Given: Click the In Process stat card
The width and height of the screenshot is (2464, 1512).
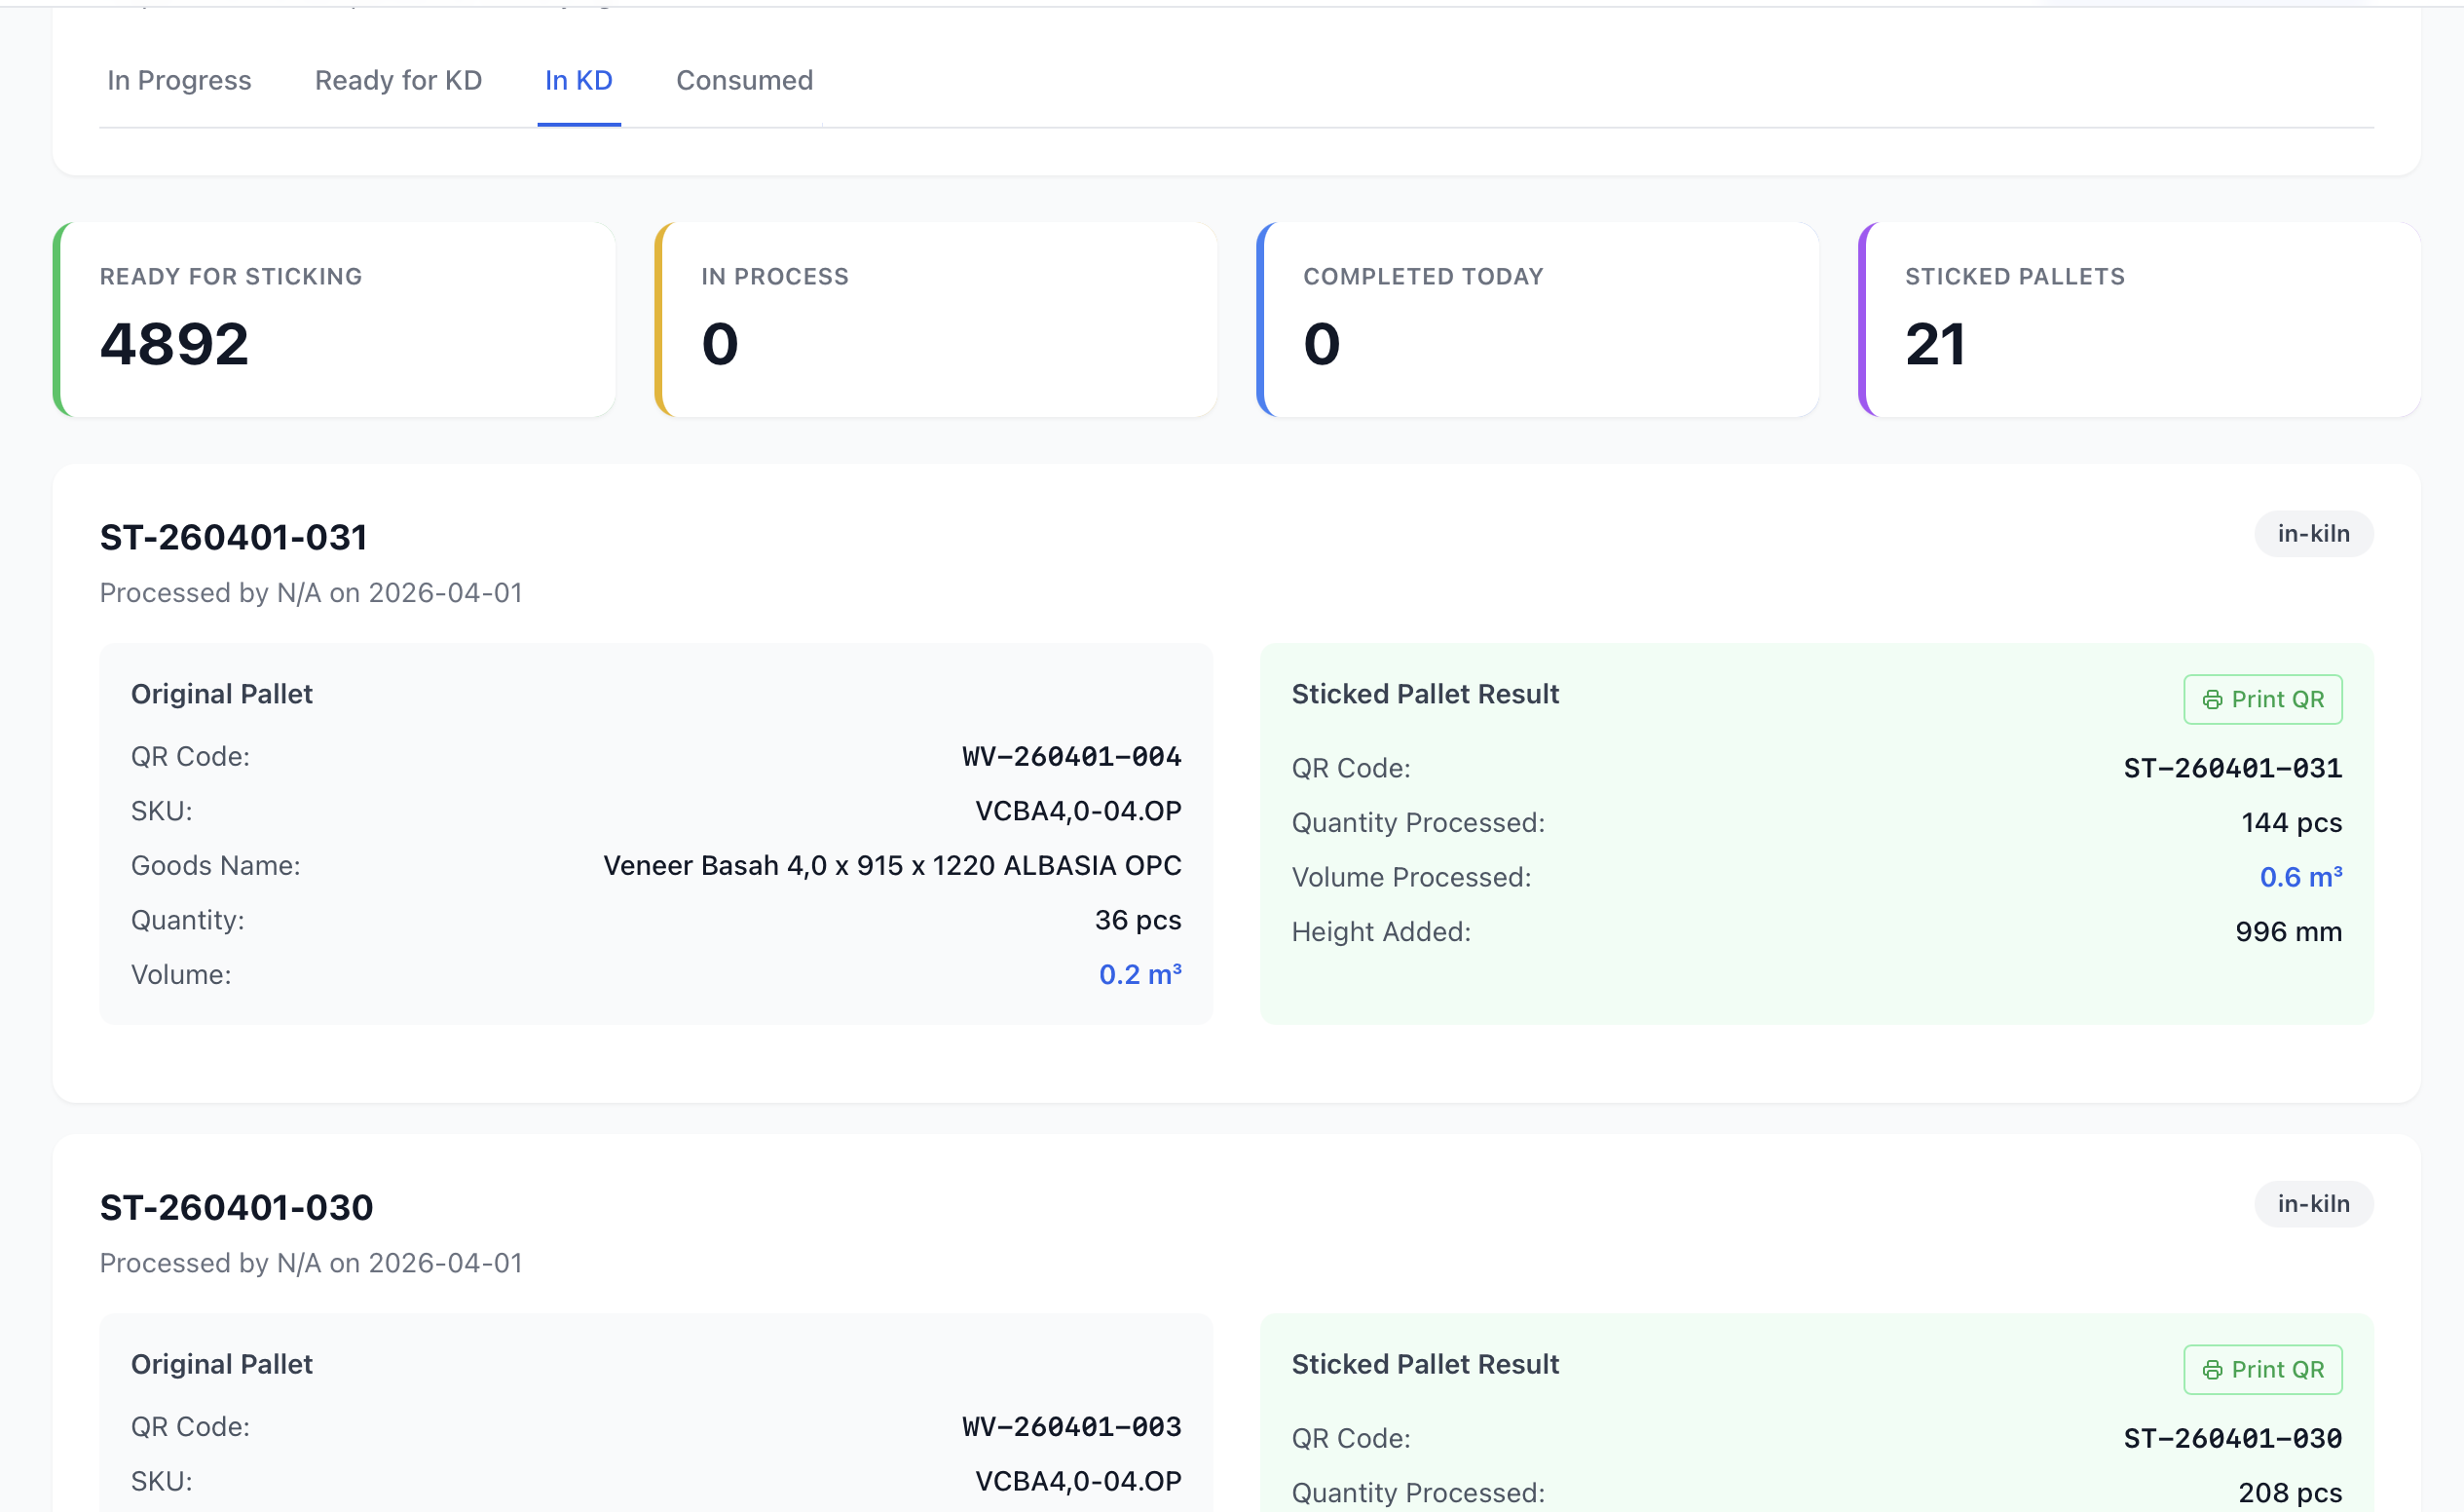Looking at the screenshot, I should pos(936,320).
